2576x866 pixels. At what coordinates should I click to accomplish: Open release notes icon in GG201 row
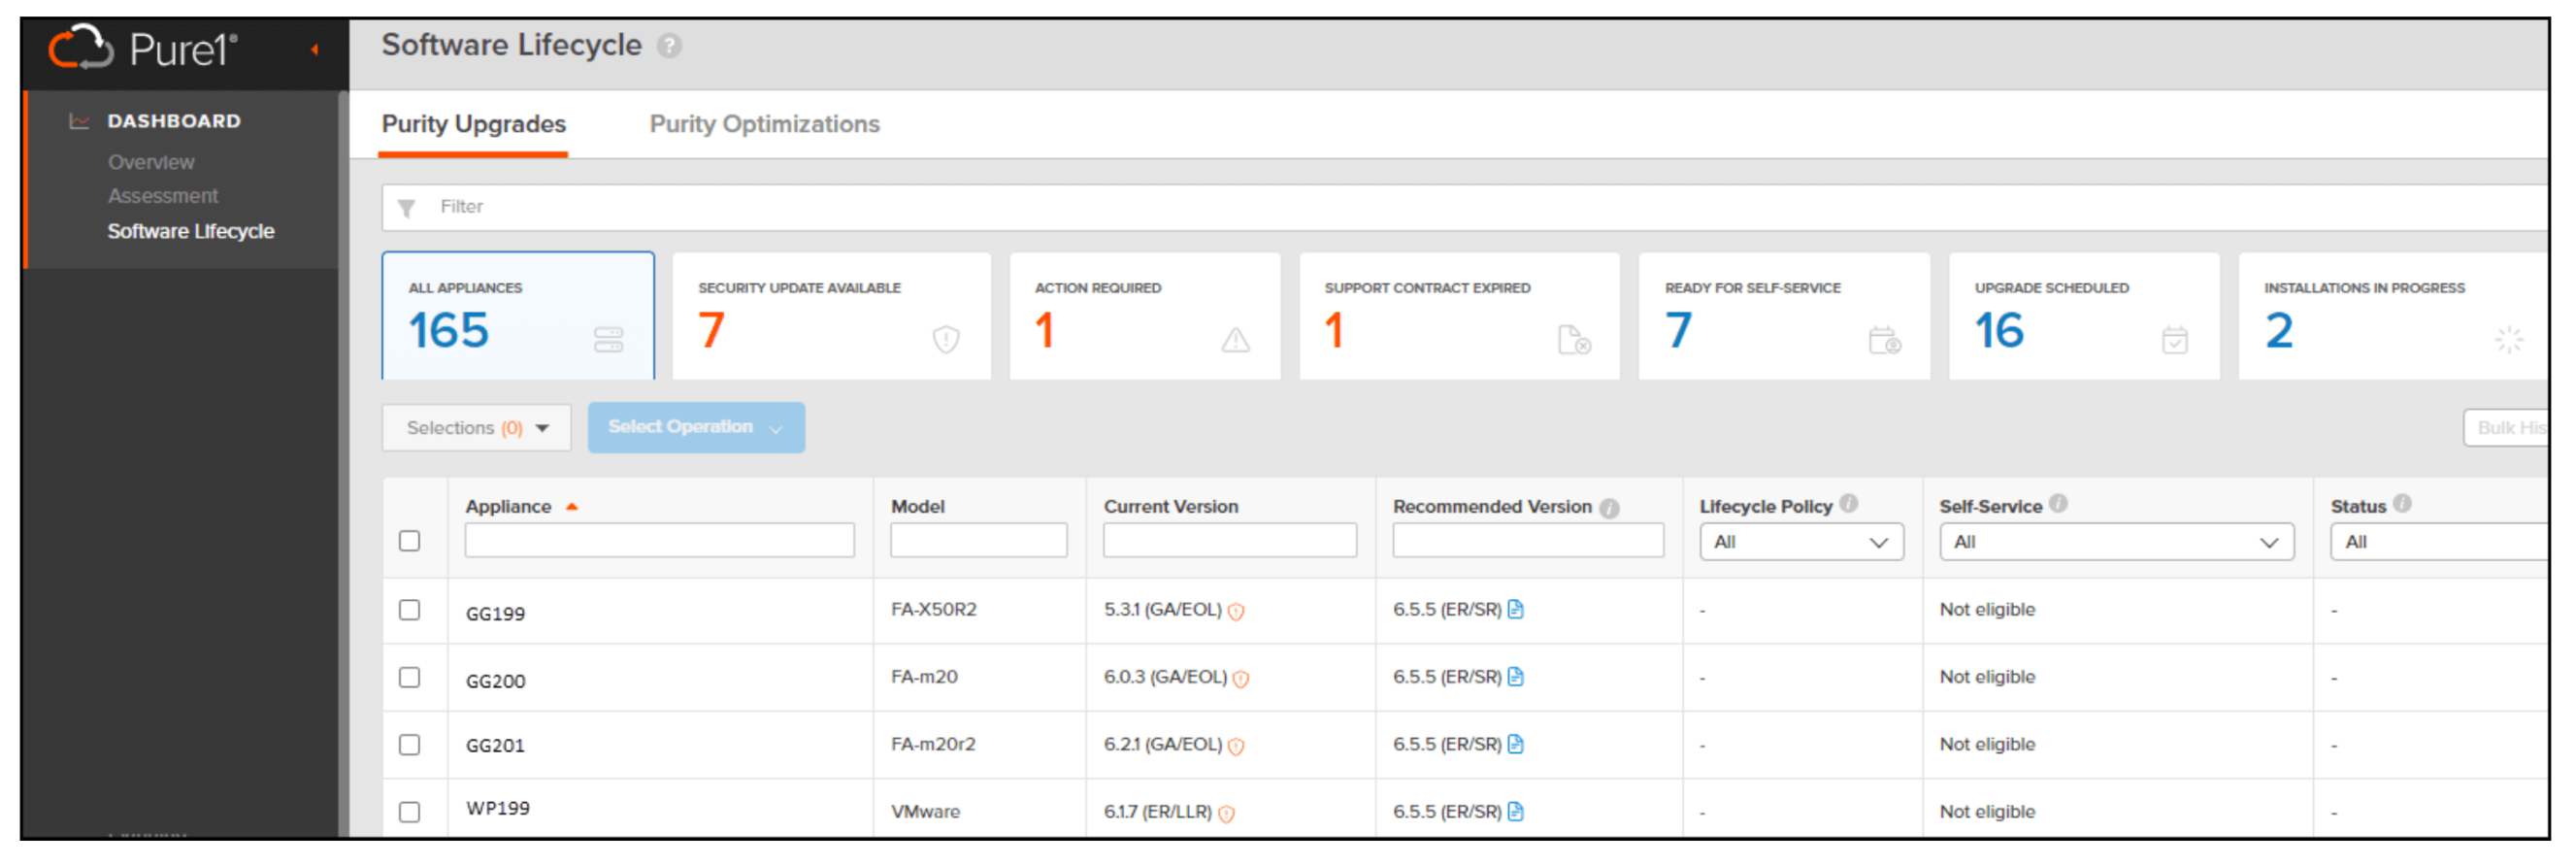[1515, 744]
